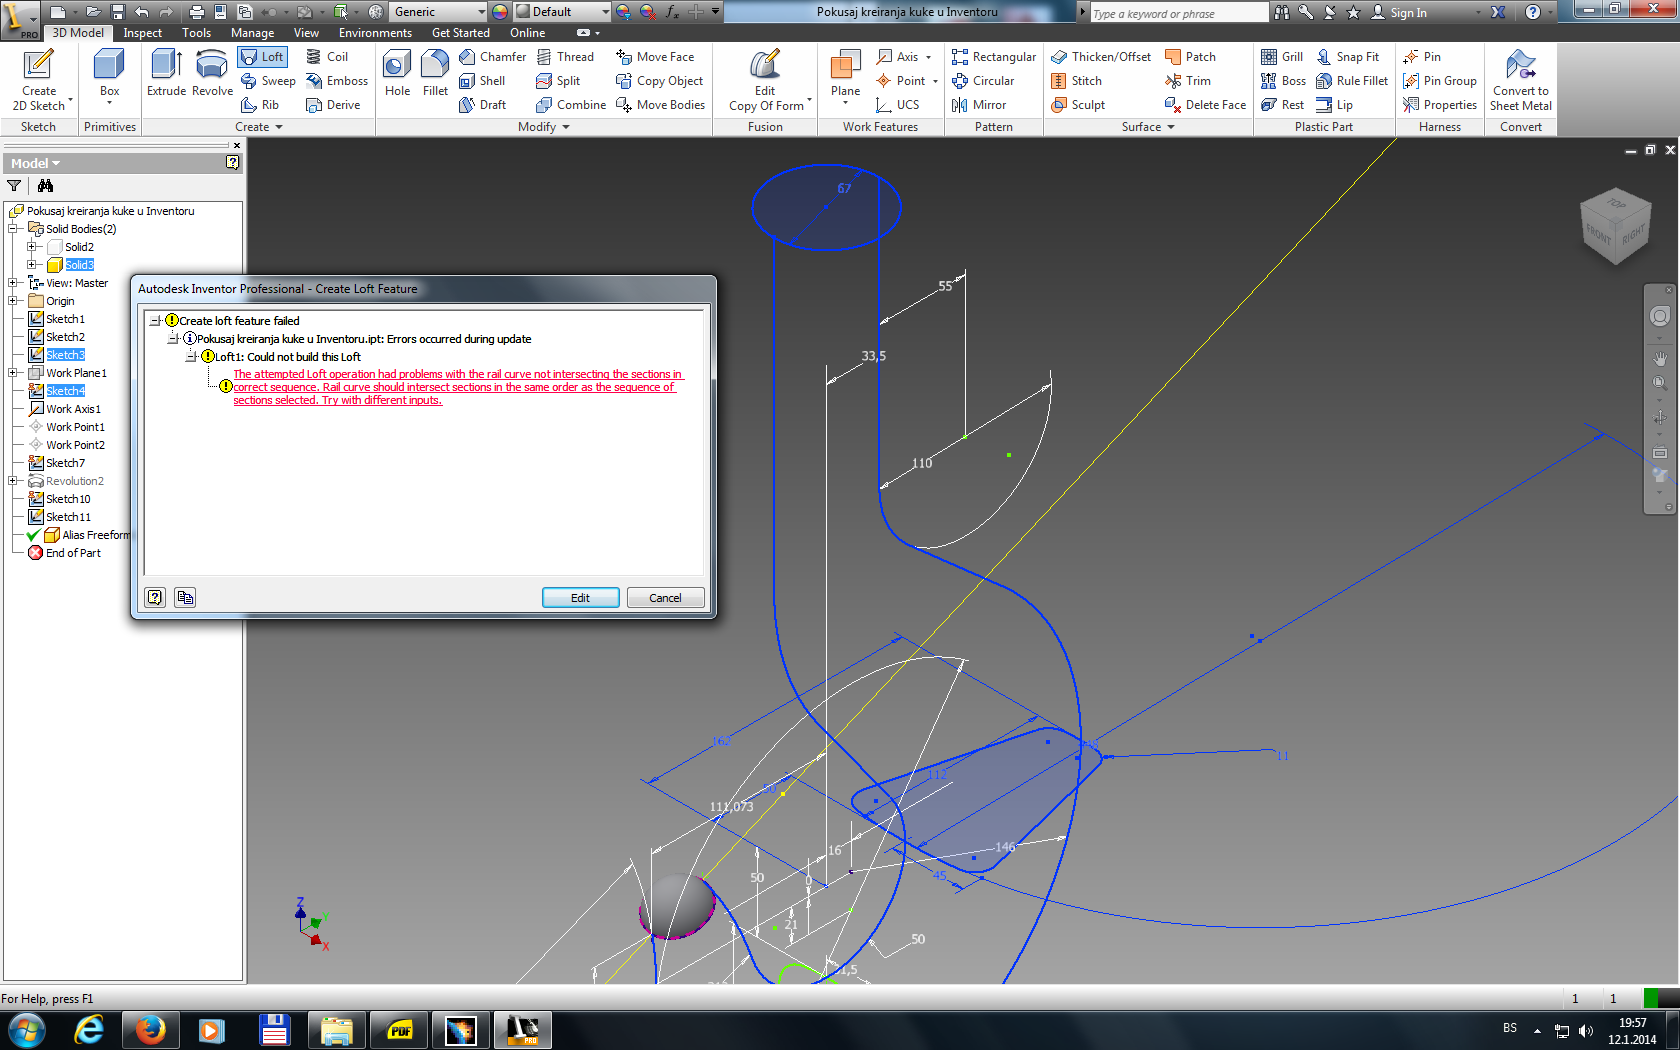Open the Get Started tab
The height and width of the screenshot is (1050, 1680).
(461, 33)
